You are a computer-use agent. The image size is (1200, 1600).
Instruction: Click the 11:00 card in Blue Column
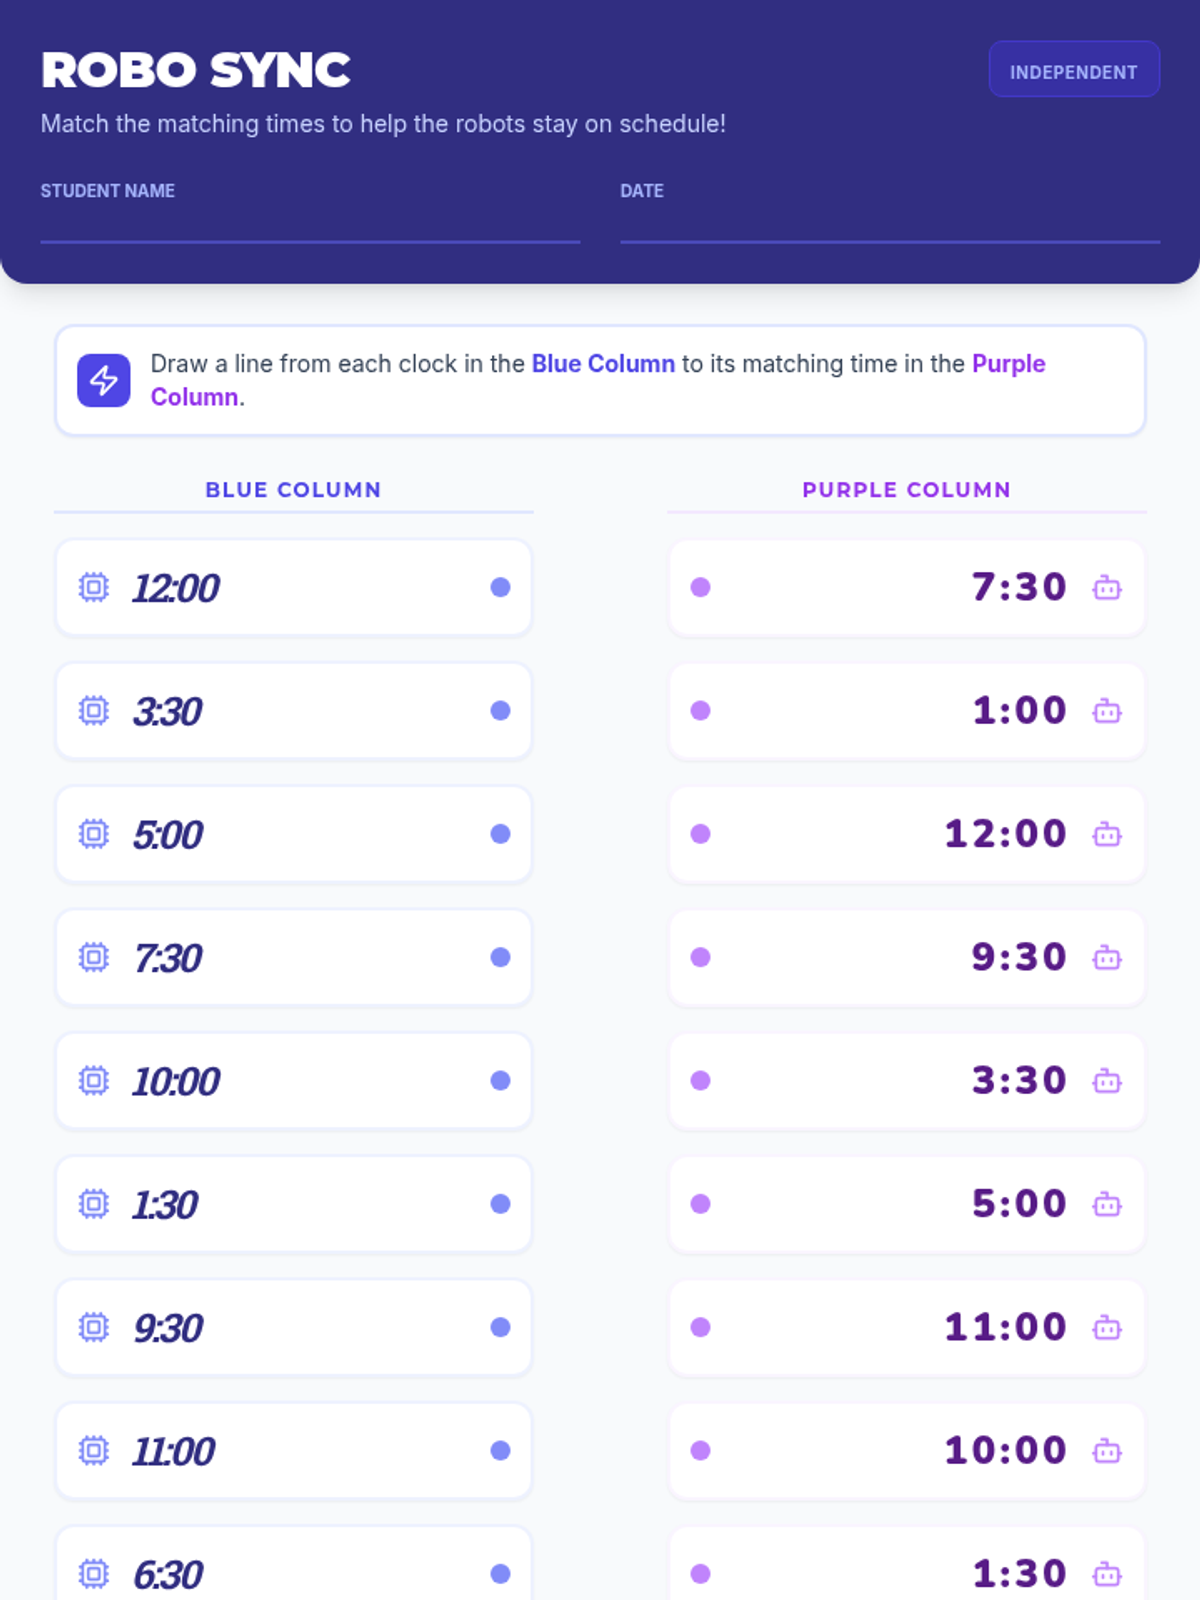point(294,1451)
